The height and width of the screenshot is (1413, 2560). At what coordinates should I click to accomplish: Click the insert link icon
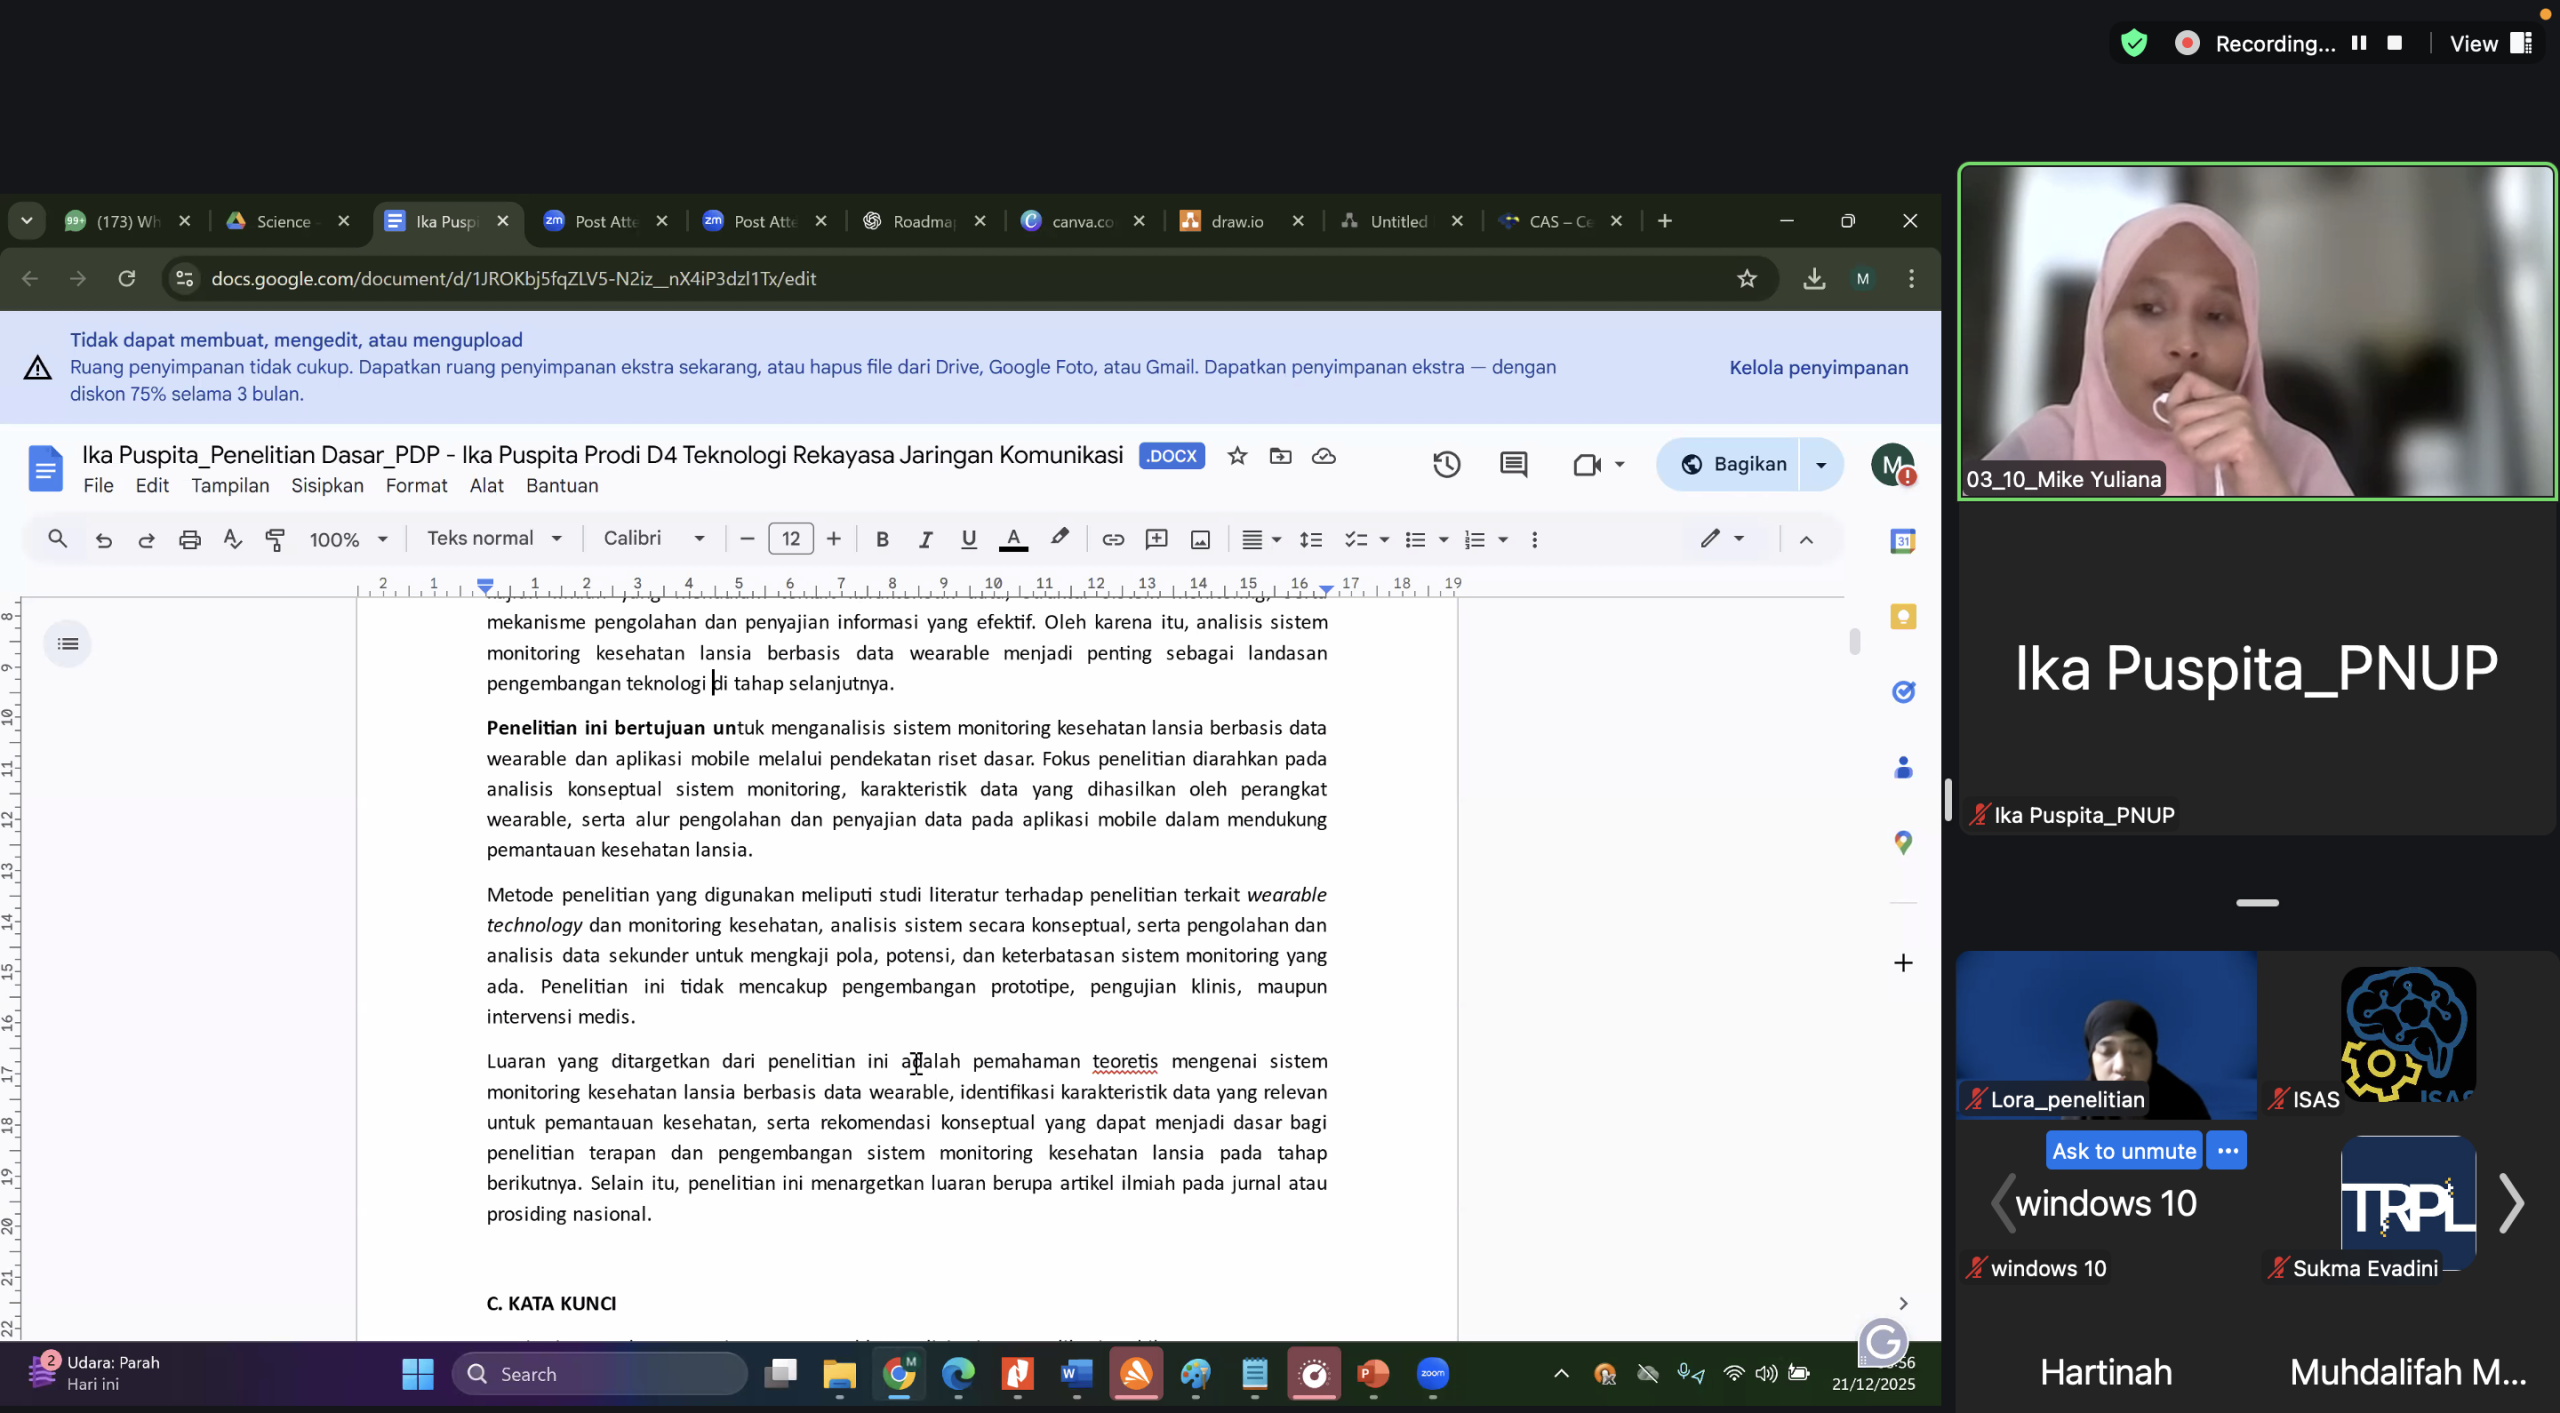point(1112,540)
